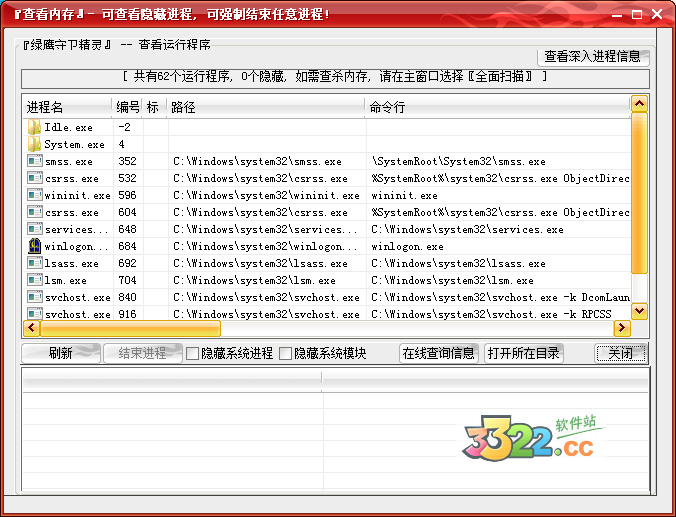
Task: Click the svchost.exe PID 916 icon
Action: (34, 313)
